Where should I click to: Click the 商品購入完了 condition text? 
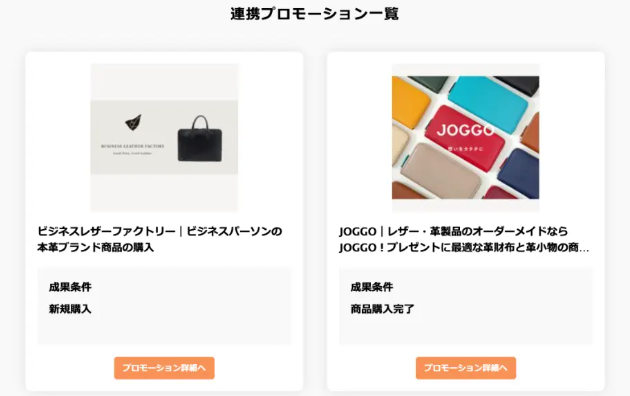coord(382,309)
